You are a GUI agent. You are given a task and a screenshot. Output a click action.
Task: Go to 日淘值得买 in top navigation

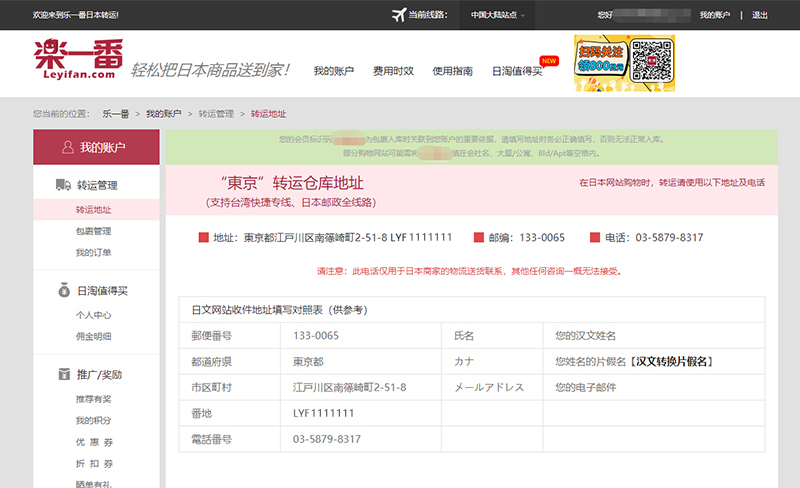pyautogui.click(x=517, y=71)
